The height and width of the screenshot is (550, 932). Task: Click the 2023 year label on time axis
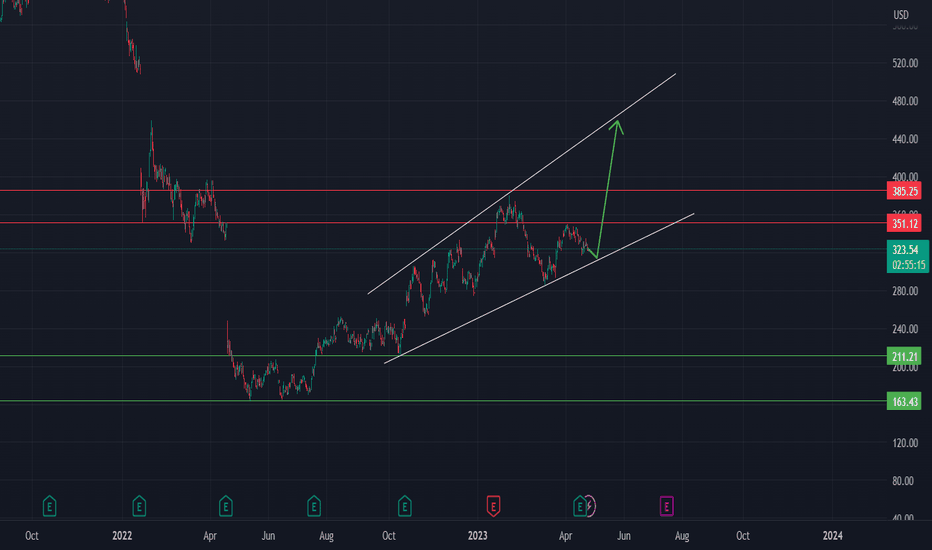pos(477,536)
